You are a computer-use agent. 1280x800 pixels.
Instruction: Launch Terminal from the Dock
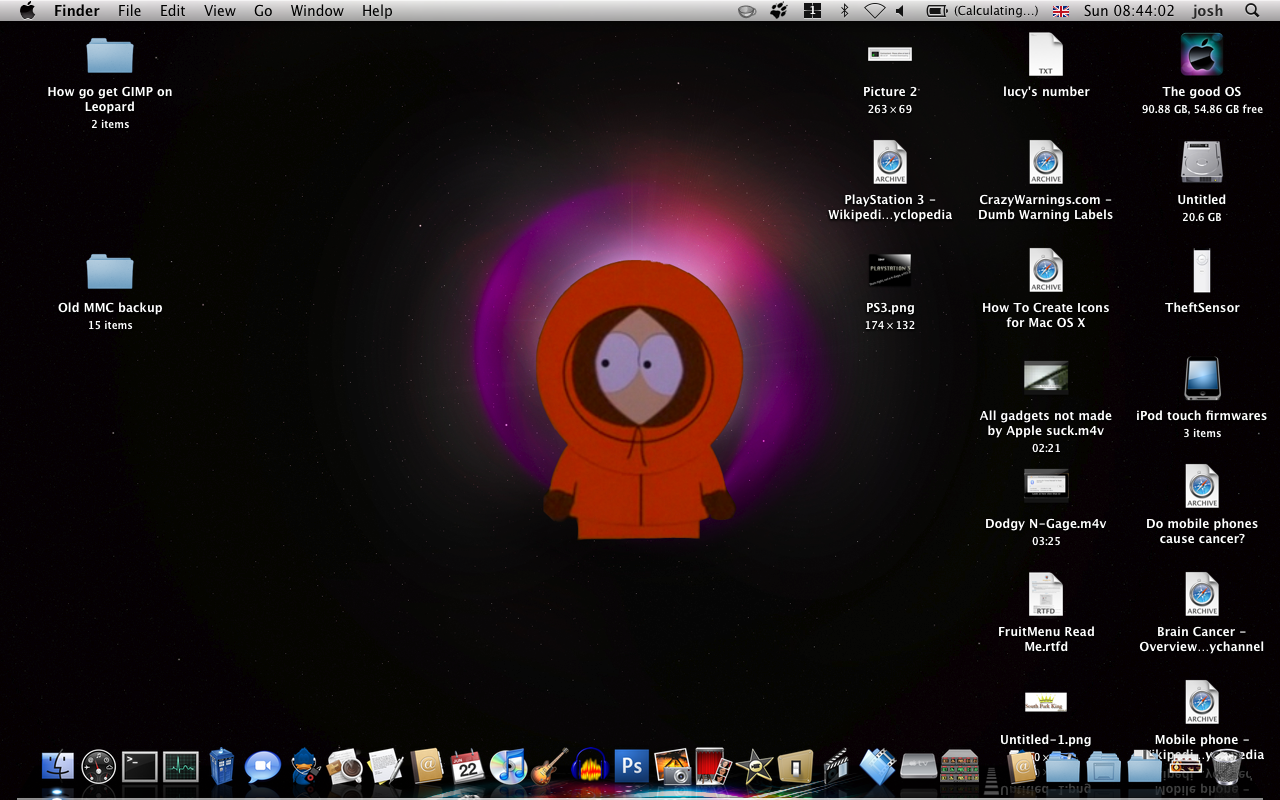click(140, 767)
